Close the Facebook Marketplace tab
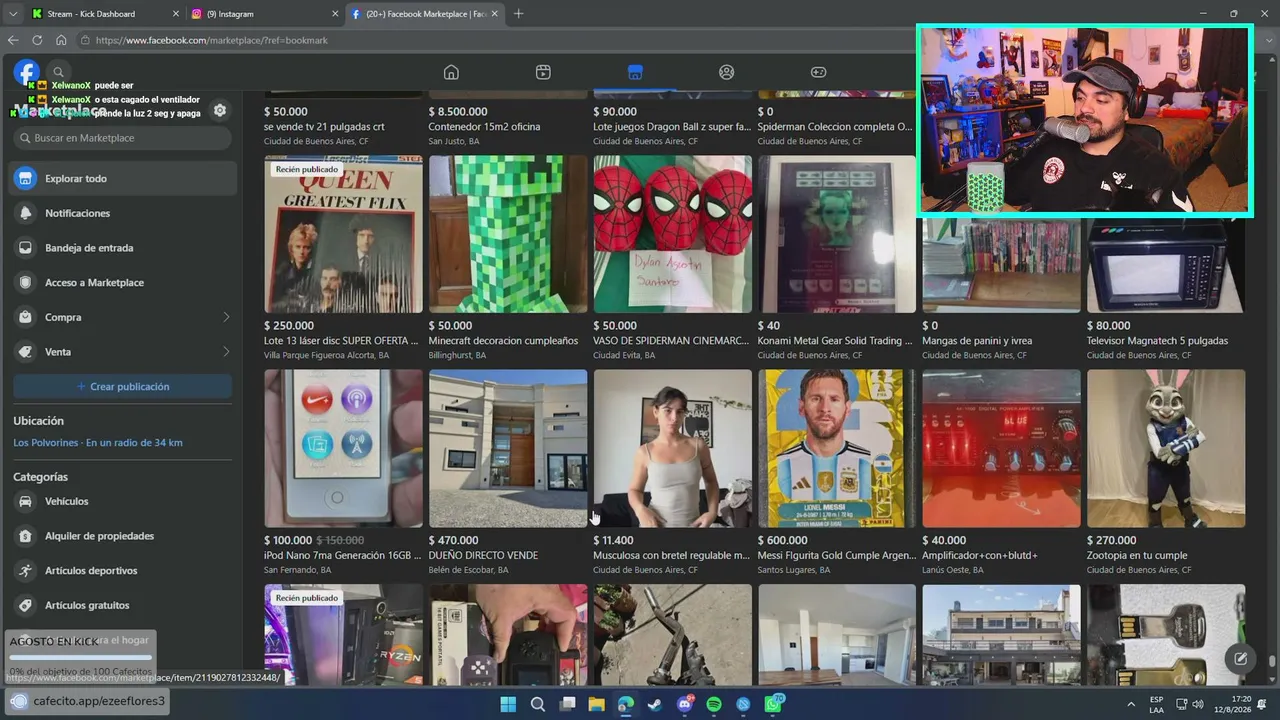The height and width of the screenshot is (720, 1280). click(494, 14)
